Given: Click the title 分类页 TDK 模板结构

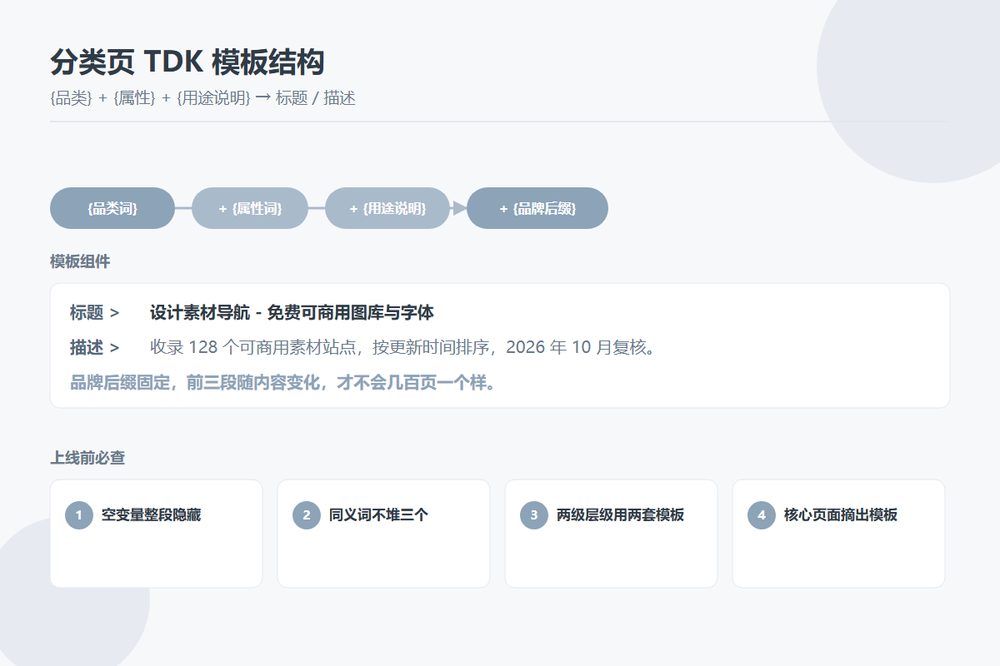Looking at the screenshot, I should (x=188, y=62).
